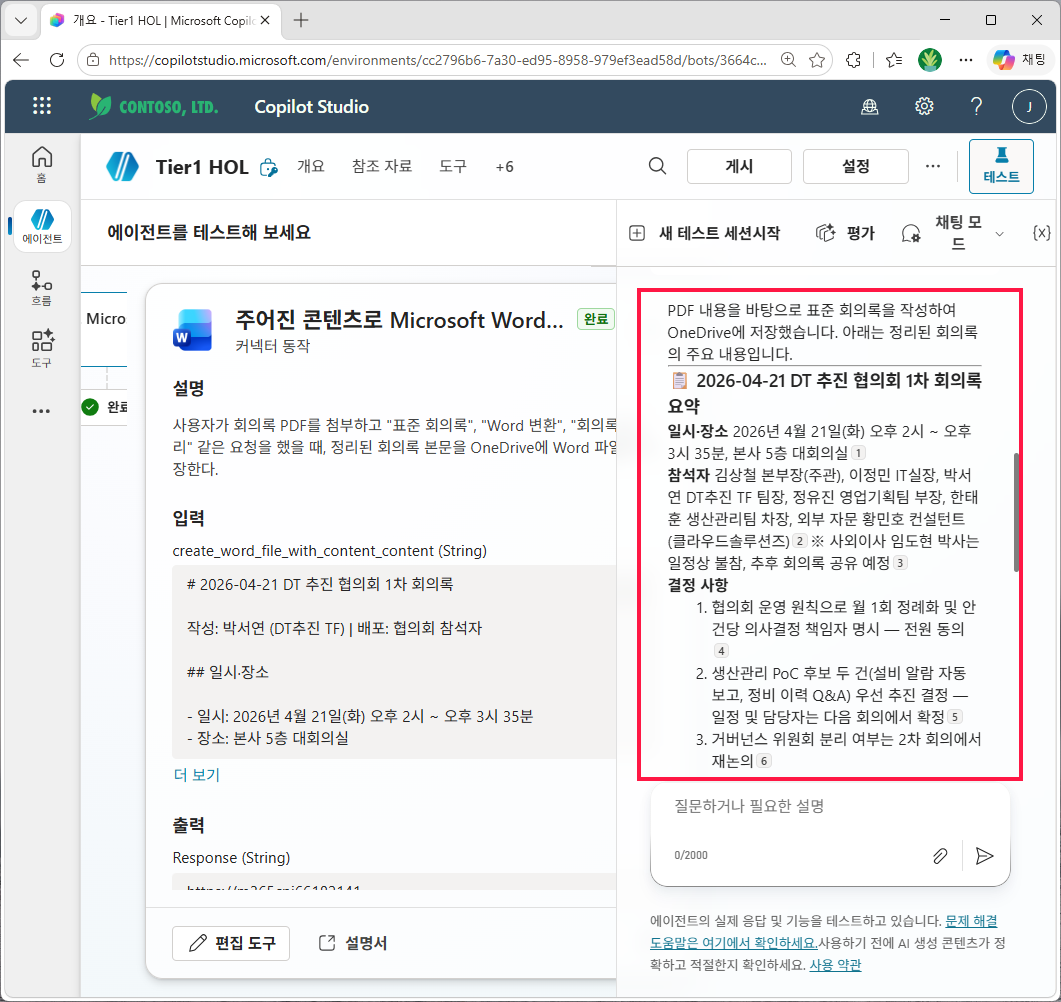Click the 완료 status badge
Viewport: 1061px width, 1002px height.
coord(595,319)
